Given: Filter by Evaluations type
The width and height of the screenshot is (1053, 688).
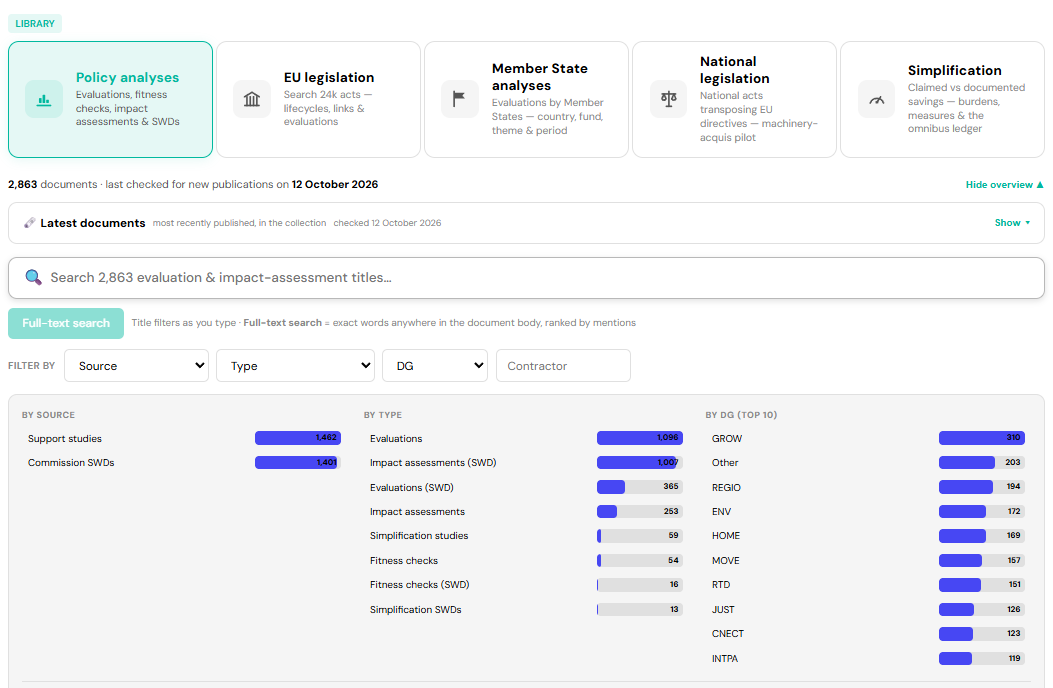Looking at the screenshot, I should 524,438.
